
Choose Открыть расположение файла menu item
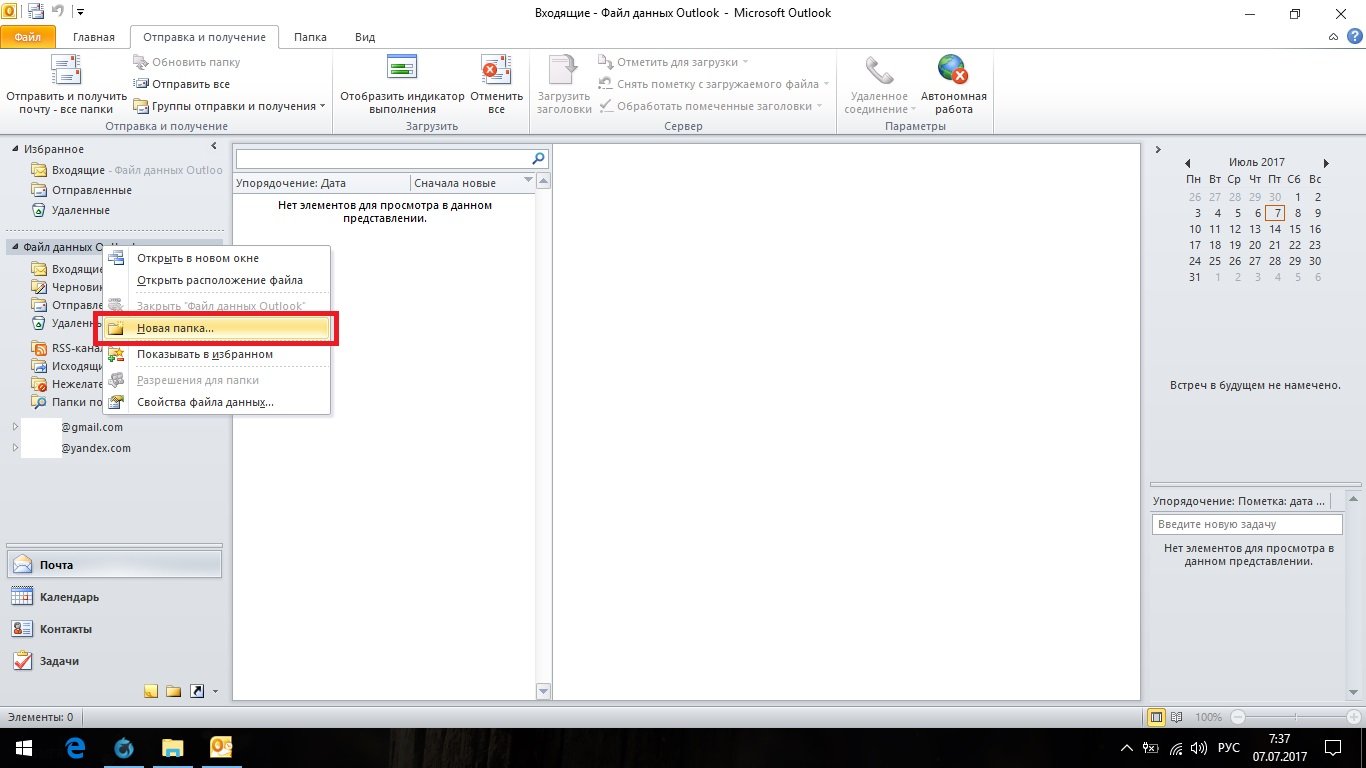click(217, 280)
